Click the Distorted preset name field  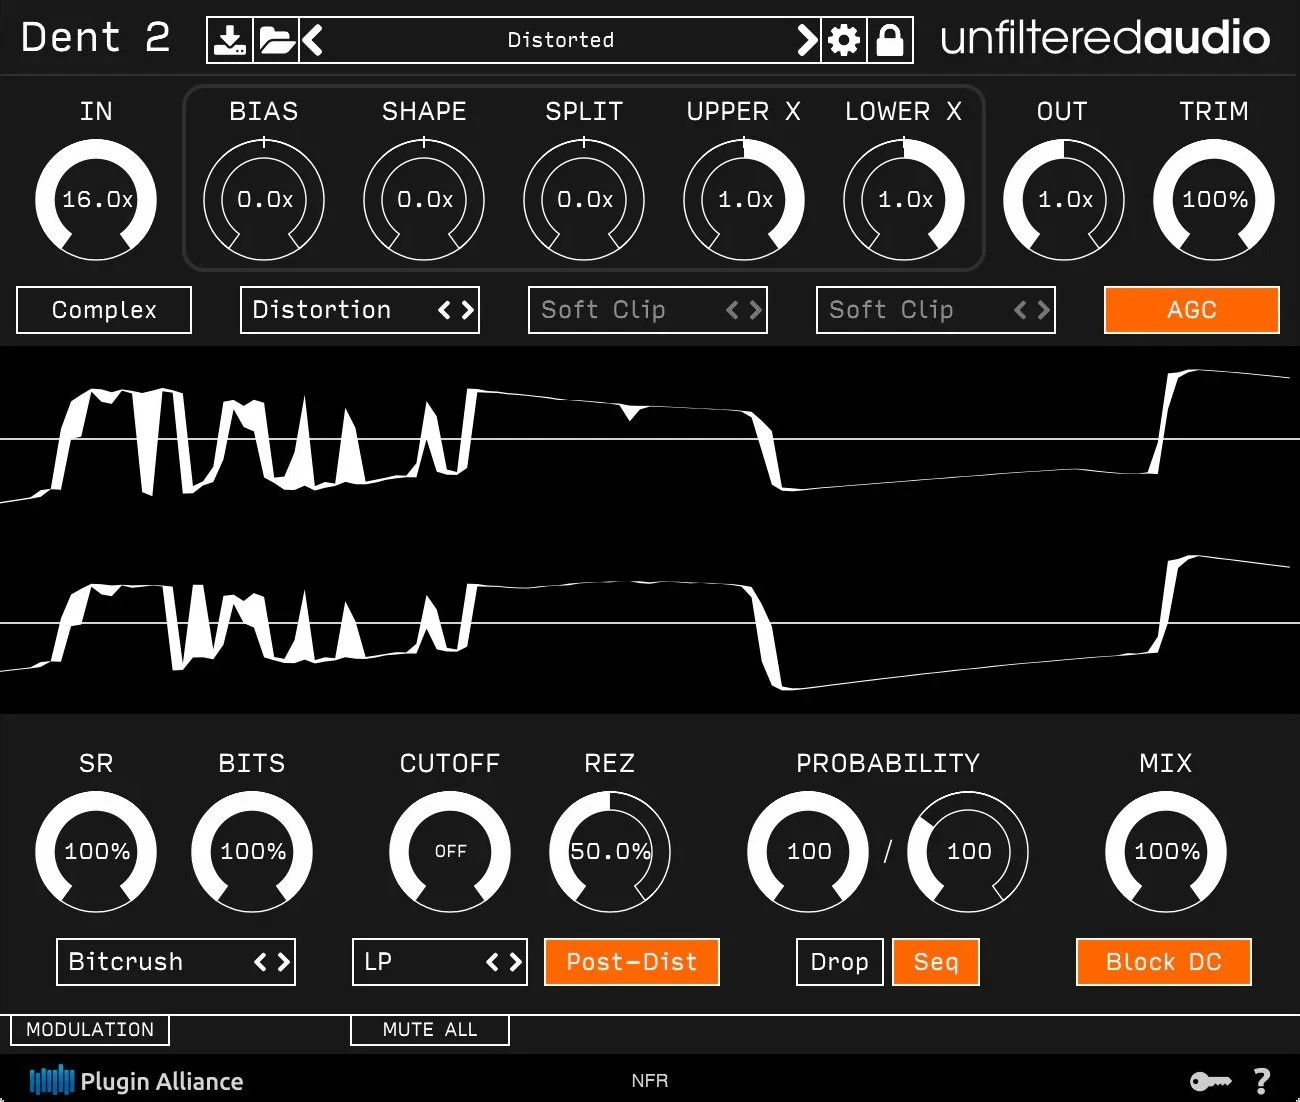coord(560,41)
